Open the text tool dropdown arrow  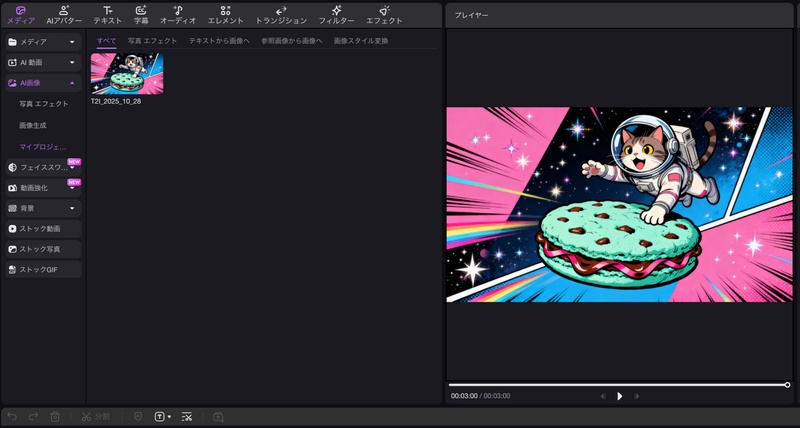click(169, 417)
